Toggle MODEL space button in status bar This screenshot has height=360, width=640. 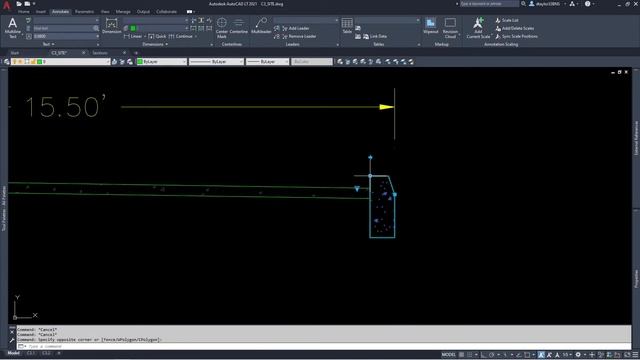tap(448, 355)
